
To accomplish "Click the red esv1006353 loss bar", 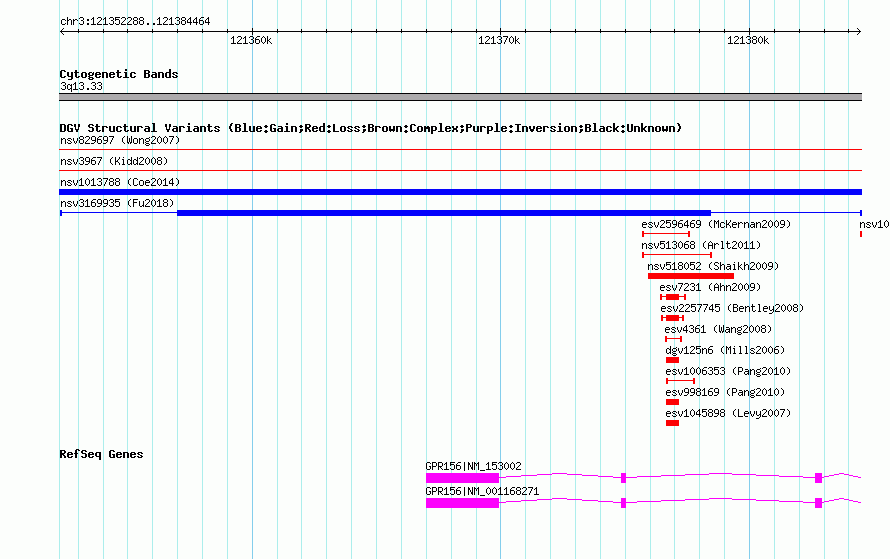I will click(x=681, y=381).
